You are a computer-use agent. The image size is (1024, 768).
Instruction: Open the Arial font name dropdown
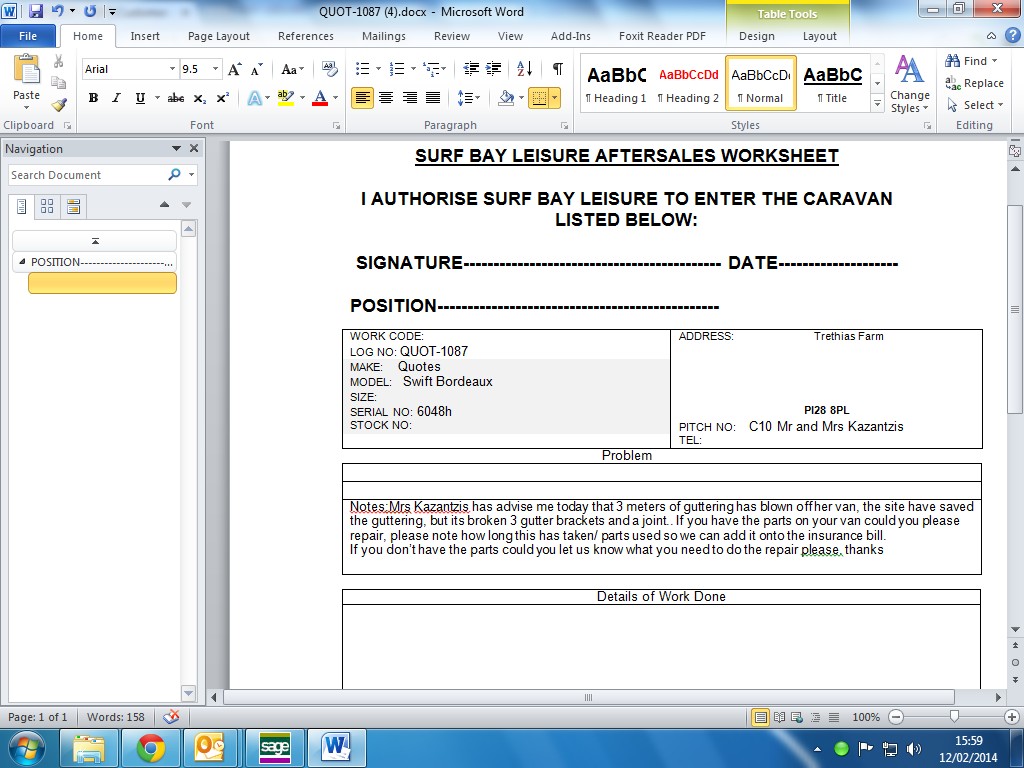point(171,70)
